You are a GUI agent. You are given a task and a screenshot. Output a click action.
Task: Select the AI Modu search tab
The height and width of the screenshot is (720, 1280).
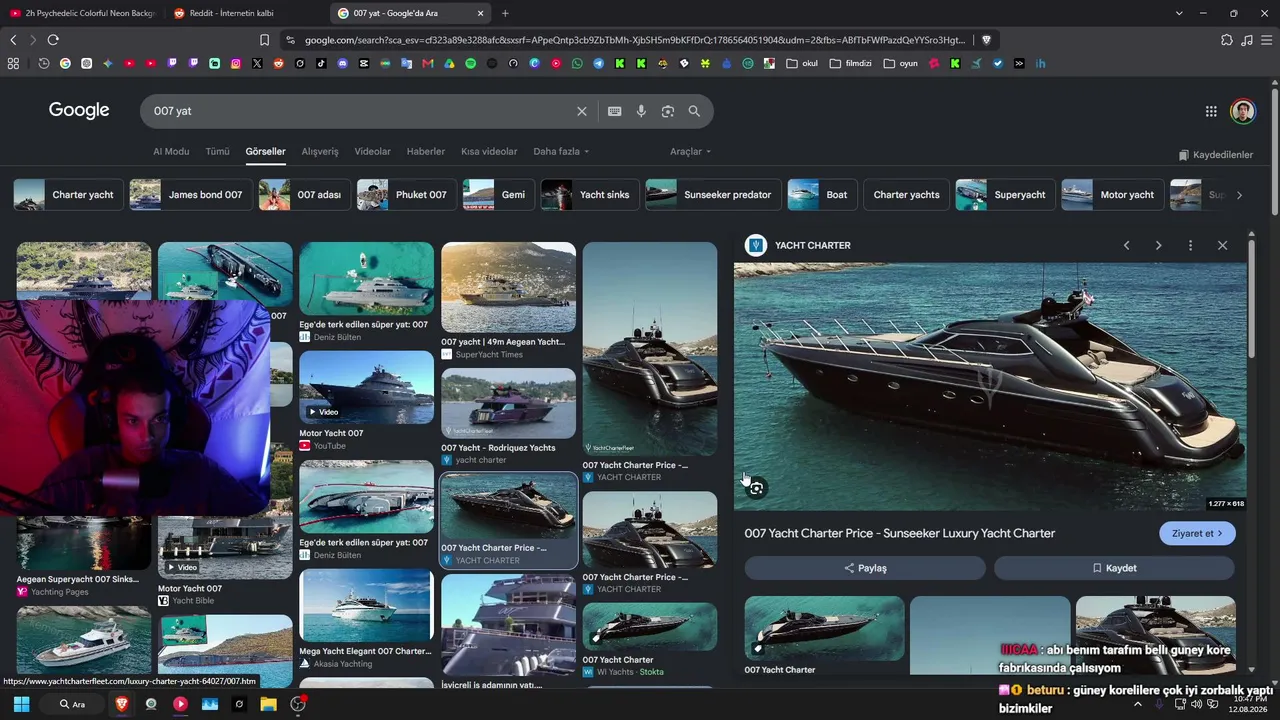[x=171, y=151]
